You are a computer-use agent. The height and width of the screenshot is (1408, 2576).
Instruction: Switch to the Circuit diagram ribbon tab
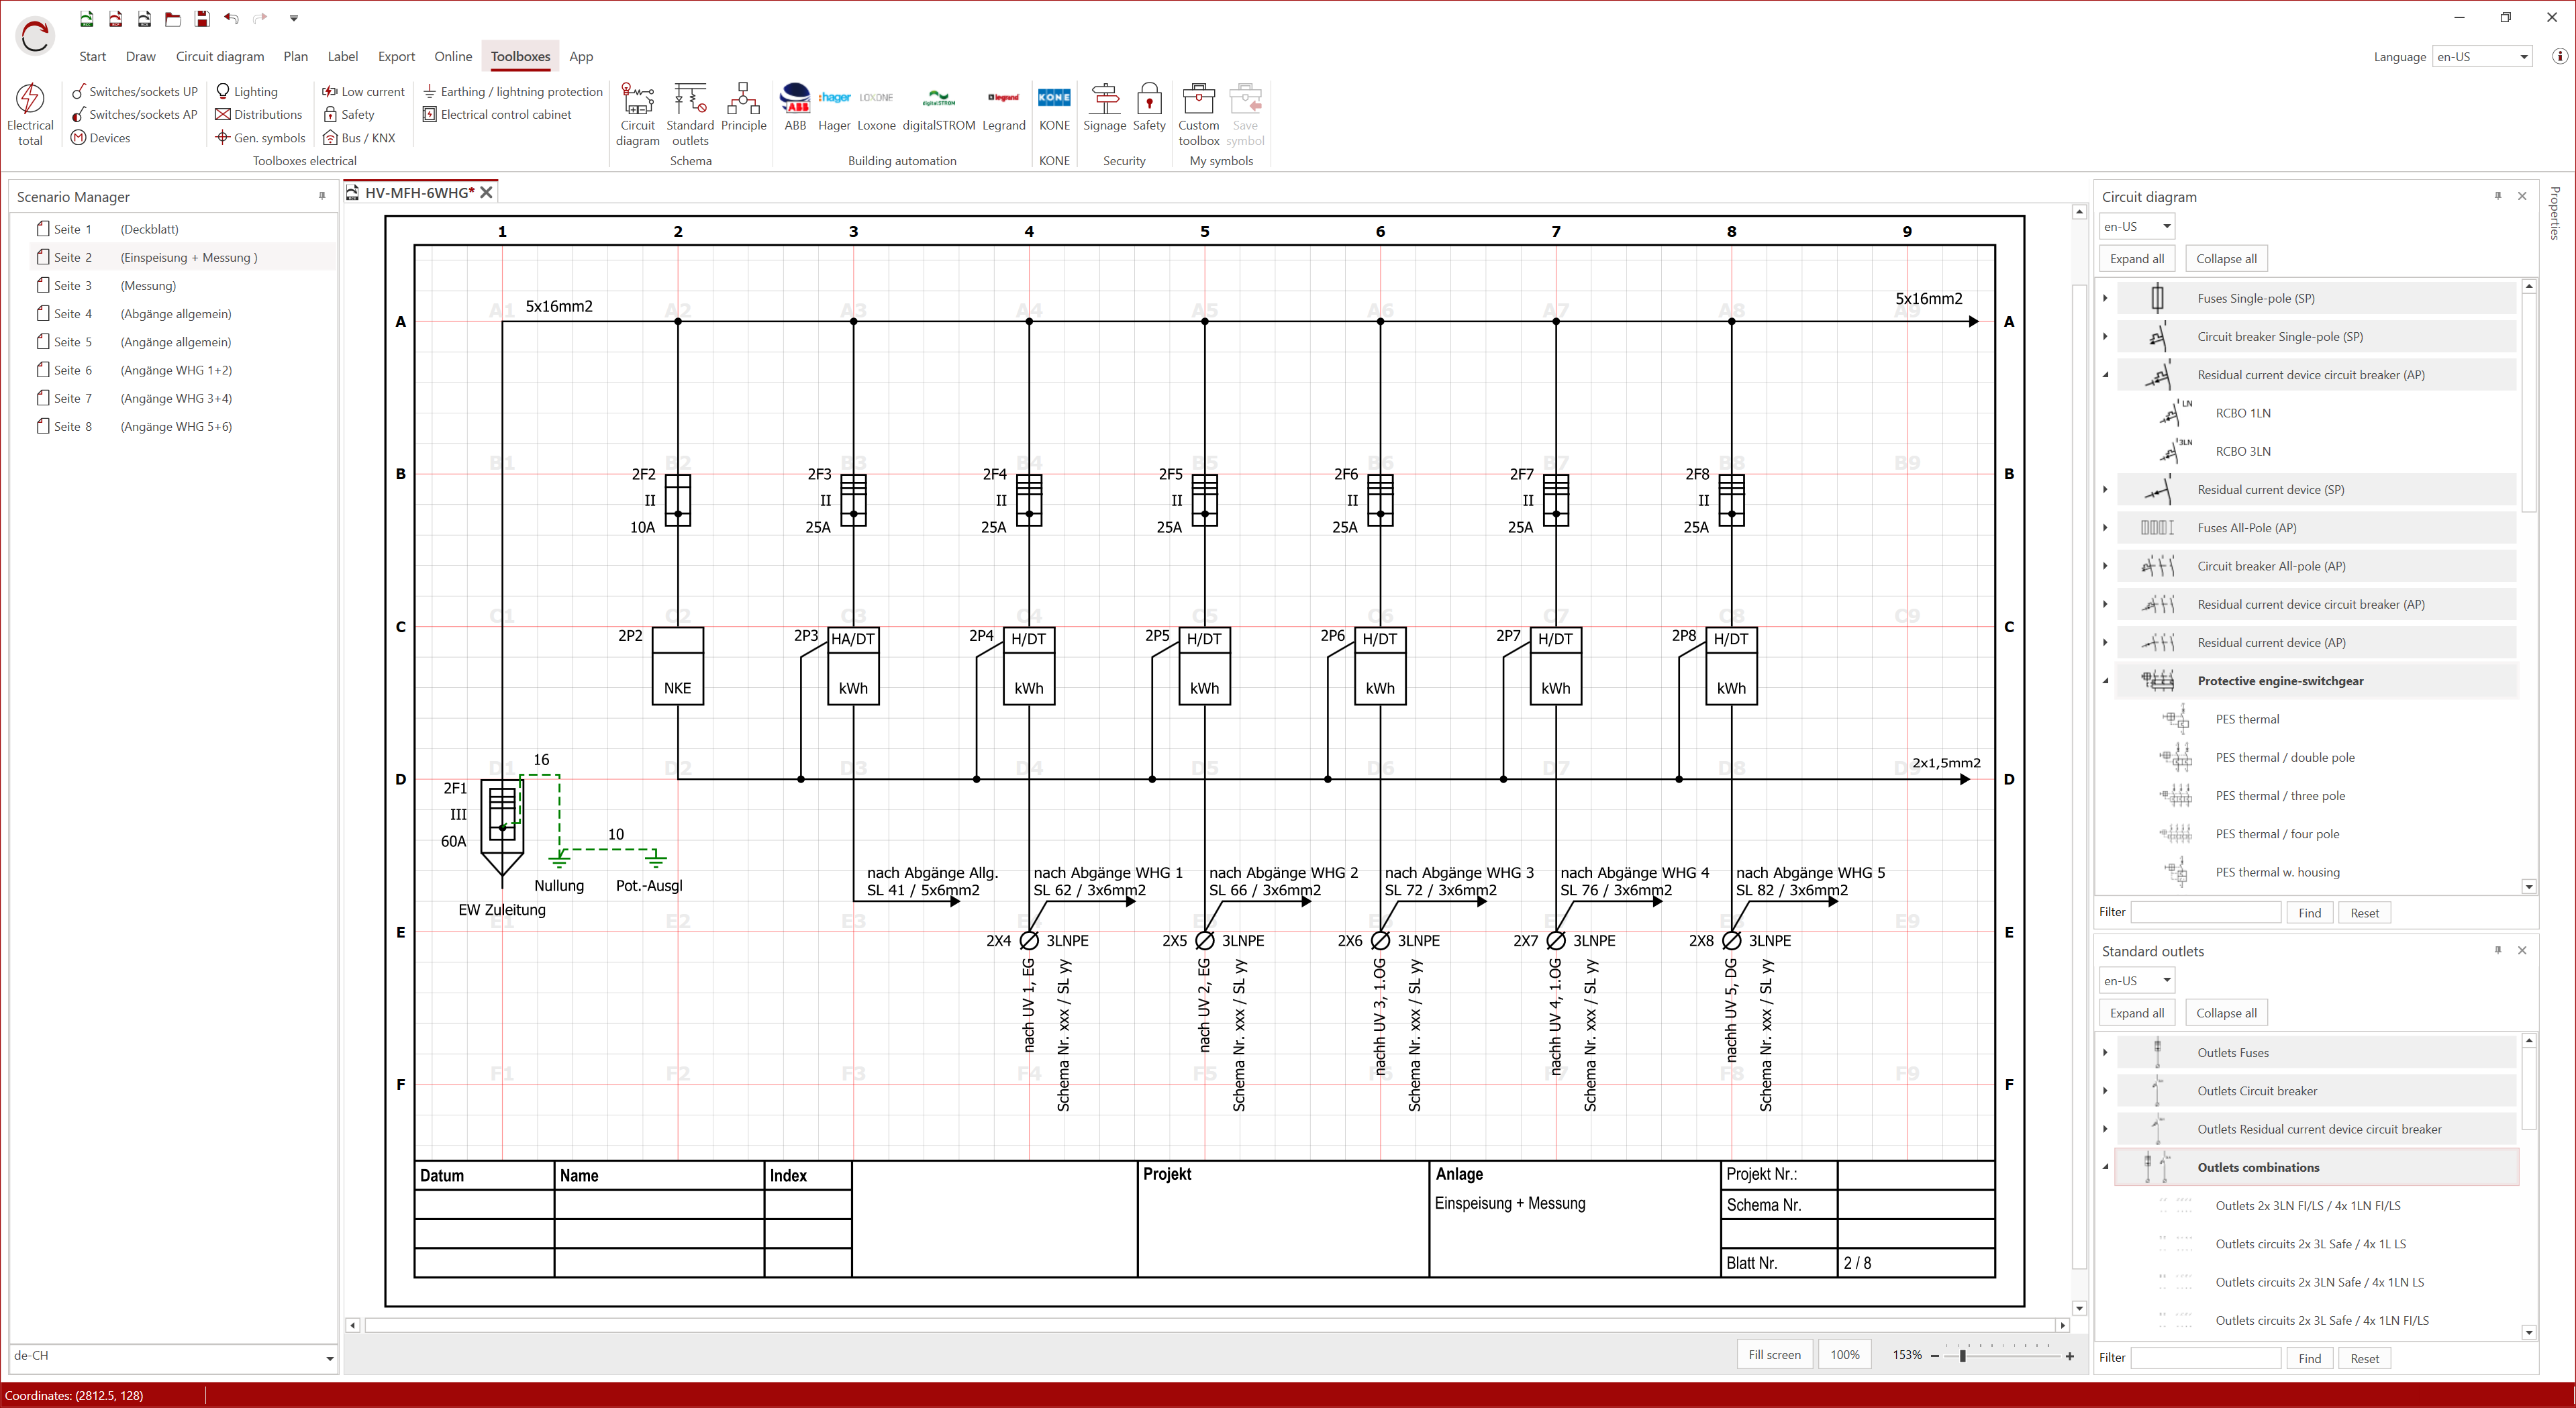220,57
